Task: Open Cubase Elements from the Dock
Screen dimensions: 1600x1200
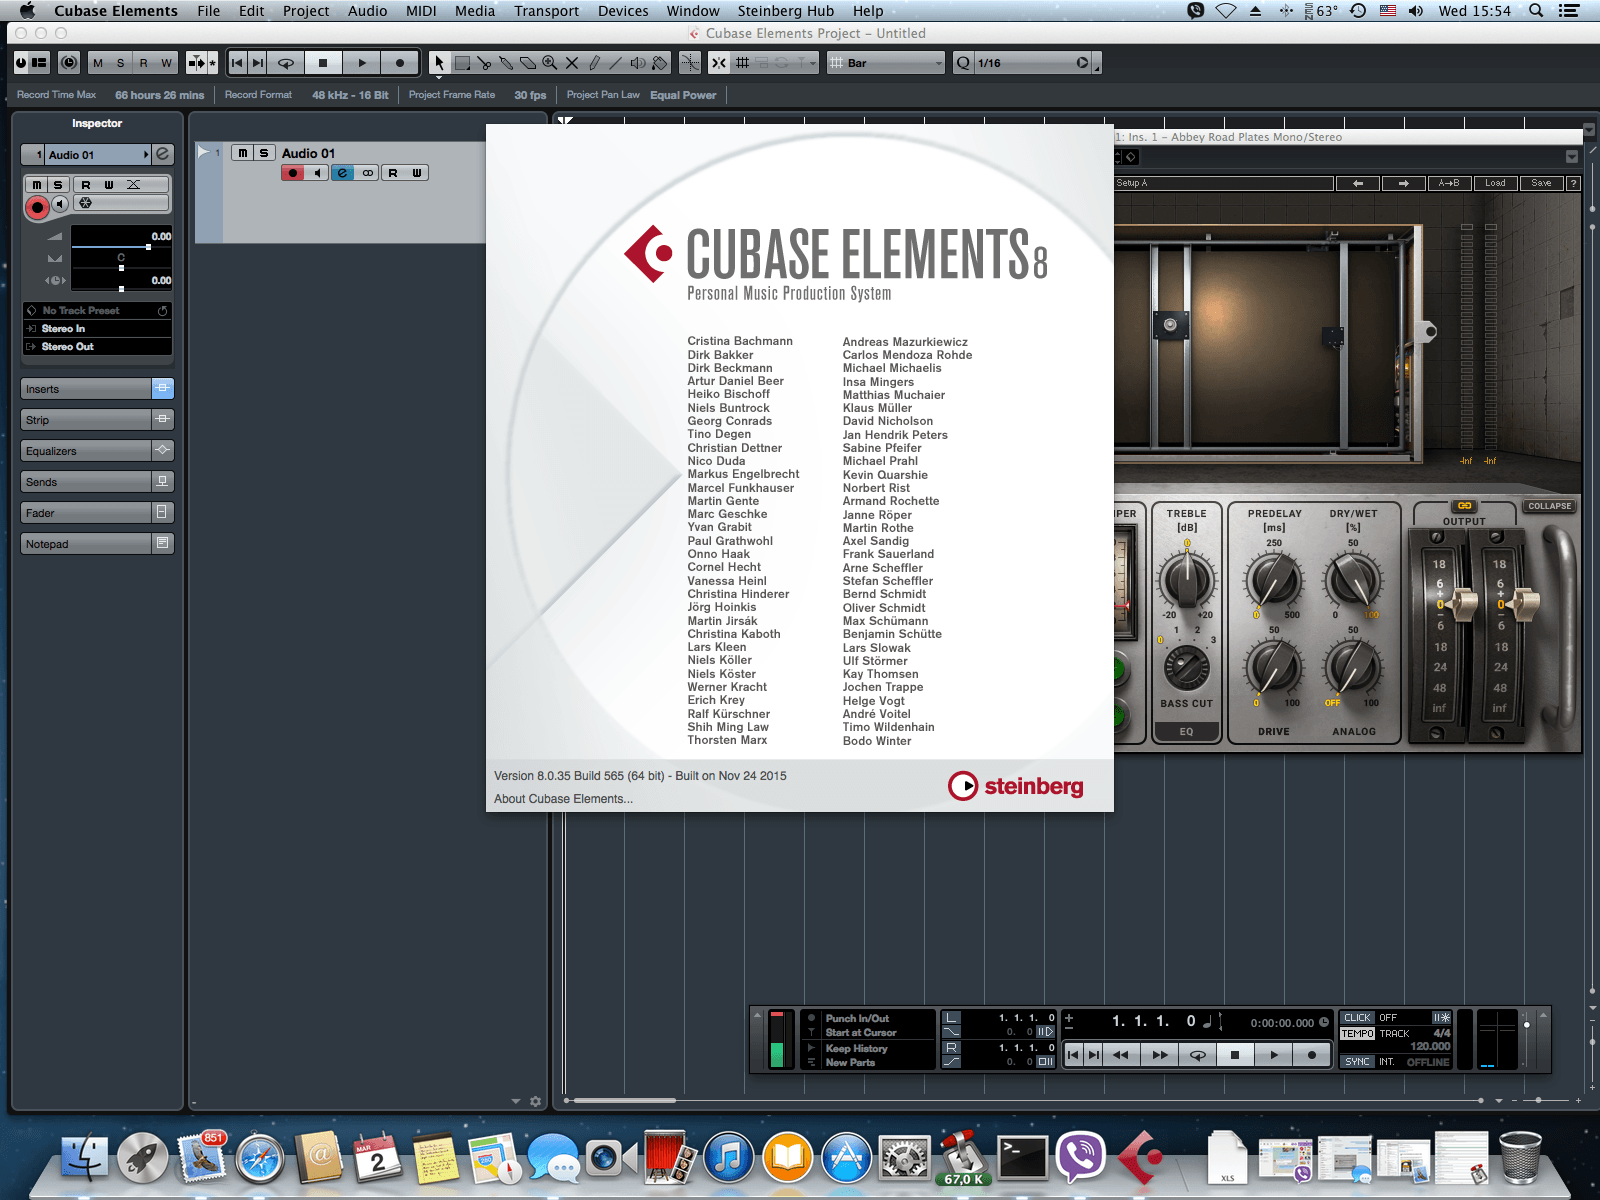Action: [x=1140, y=1158]
